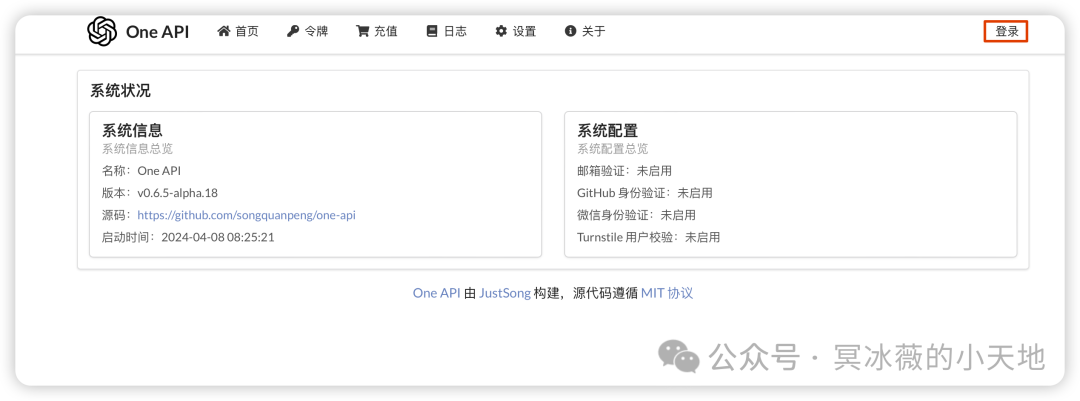This screenshot has width=1080, height=401.
Task: Select the Turnstile 用户校验 status row
Action: pos(649,237)
